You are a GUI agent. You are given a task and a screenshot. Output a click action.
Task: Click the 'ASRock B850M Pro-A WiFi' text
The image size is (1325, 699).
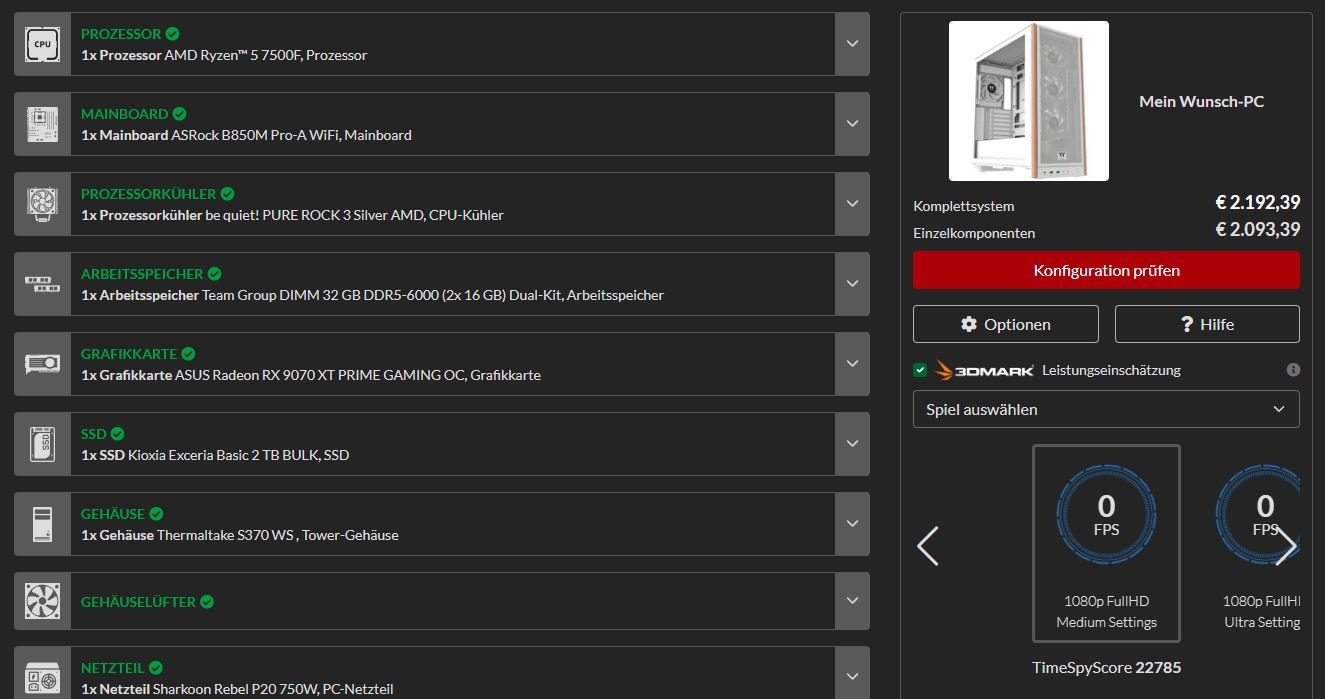(x=255, y=135)
